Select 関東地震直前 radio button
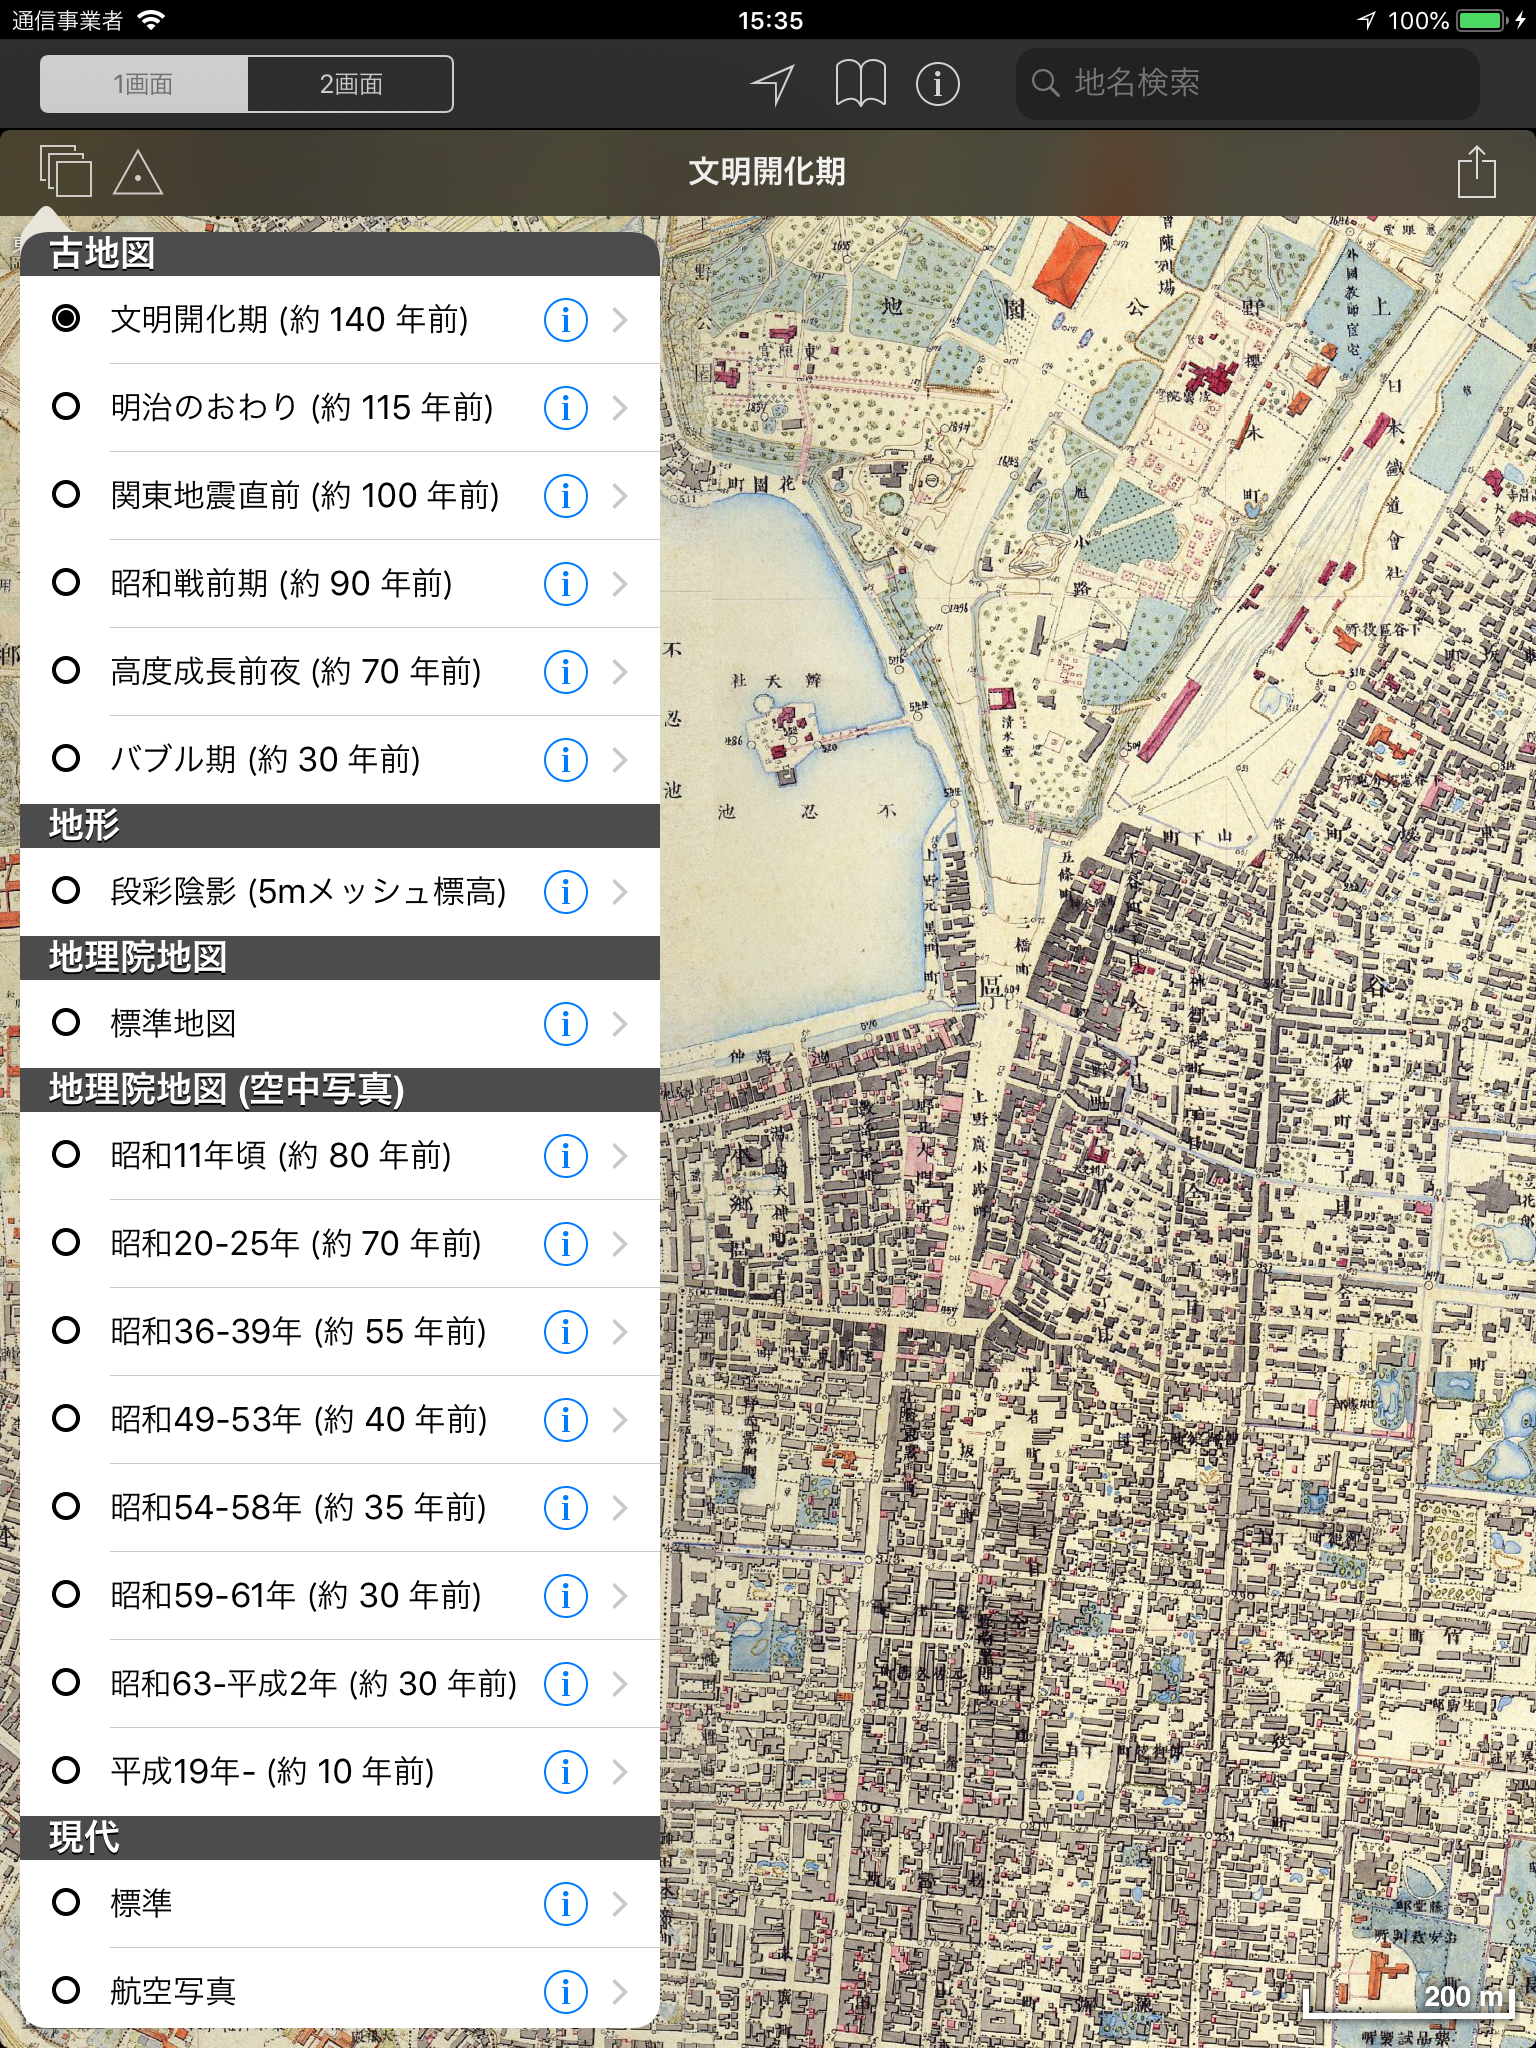 (x=66, y=495)
